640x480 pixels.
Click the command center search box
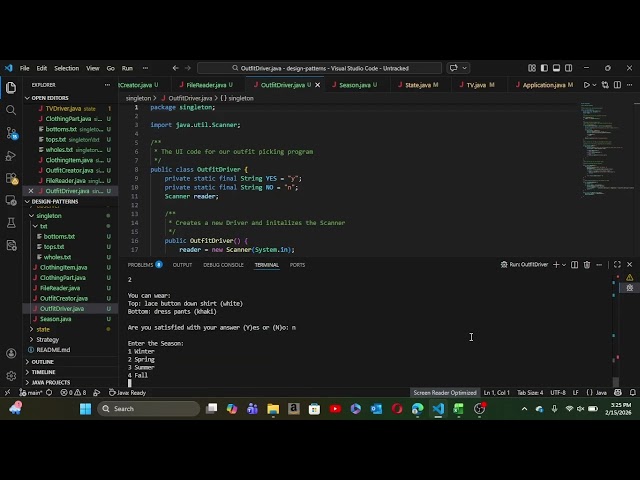[320, 68]
